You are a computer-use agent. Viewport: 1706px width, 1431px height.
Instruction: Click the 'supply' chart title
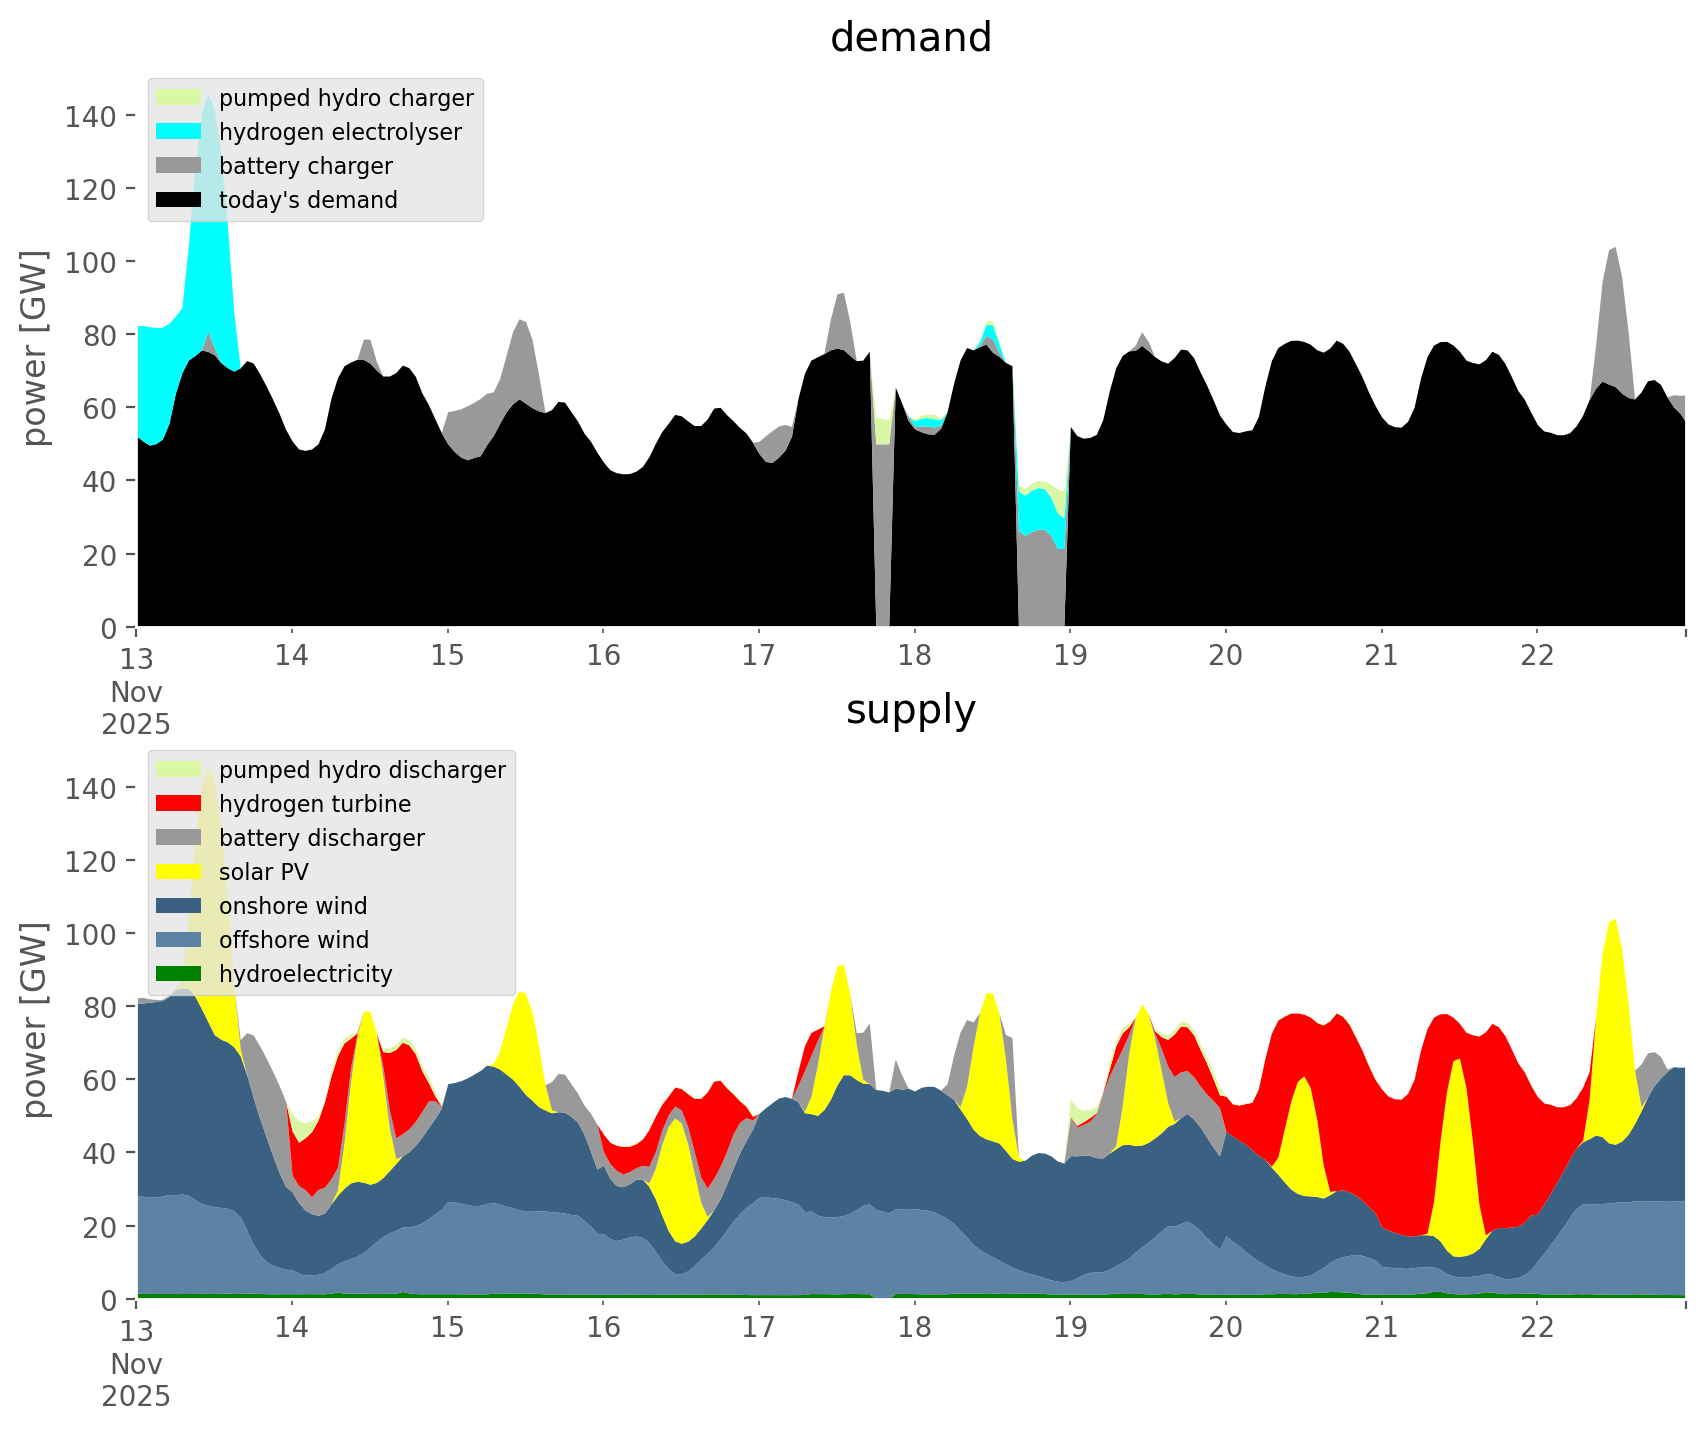pyautogui.click(x=910, y=710)
